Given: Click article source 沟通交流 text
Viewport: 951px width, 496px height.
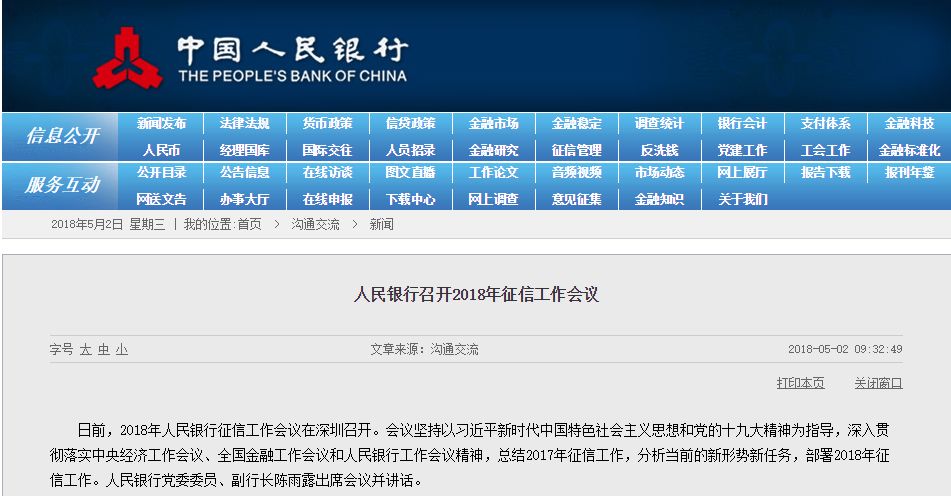Looking at the screenshot, I should pyautogui.click(x=454, y=349).
